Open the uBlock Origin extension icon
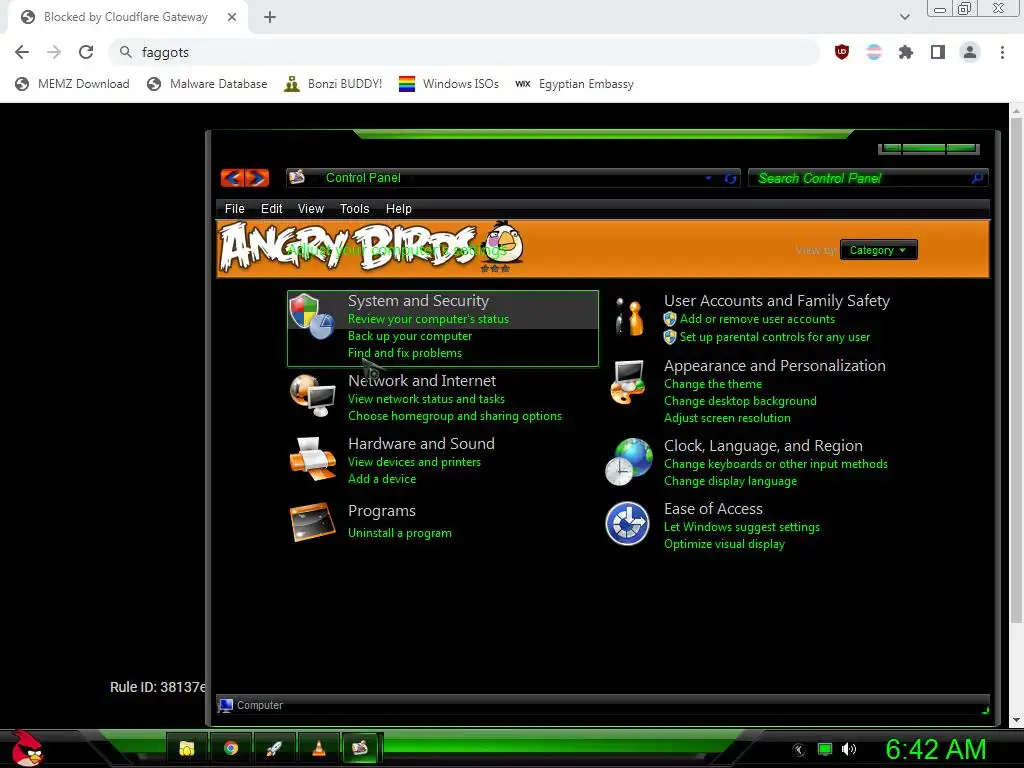The height and width of the screenshot is (768, 1024). pyautogui.click(x=842, y=52)
